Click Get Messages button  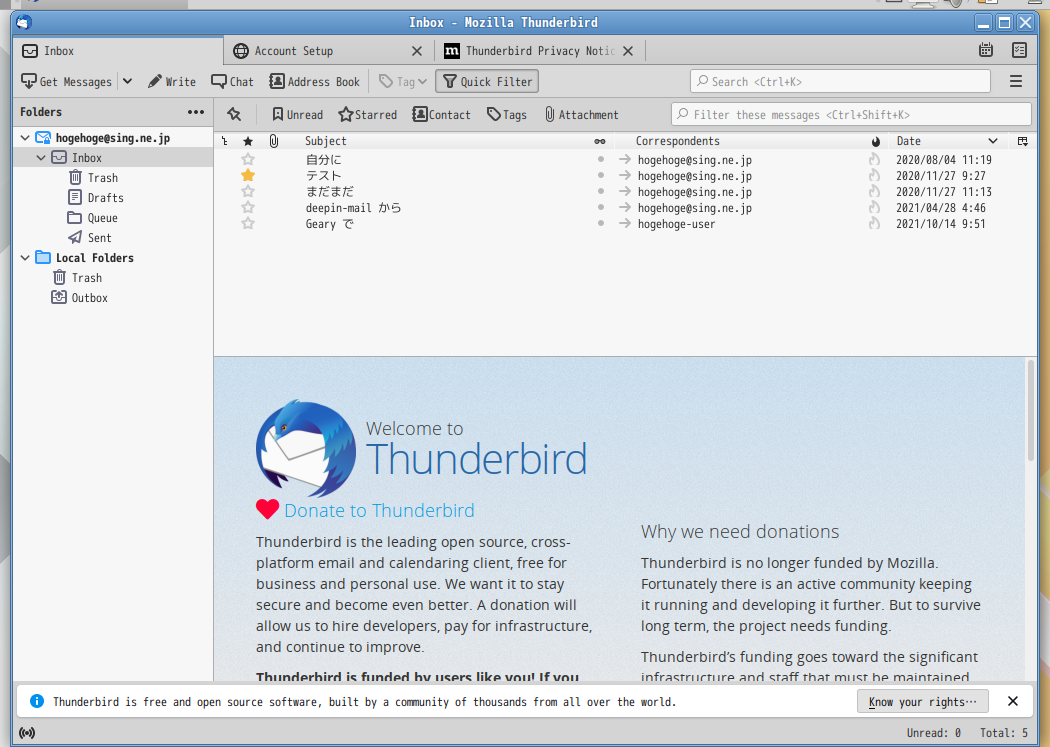click(x=66, y=82)
